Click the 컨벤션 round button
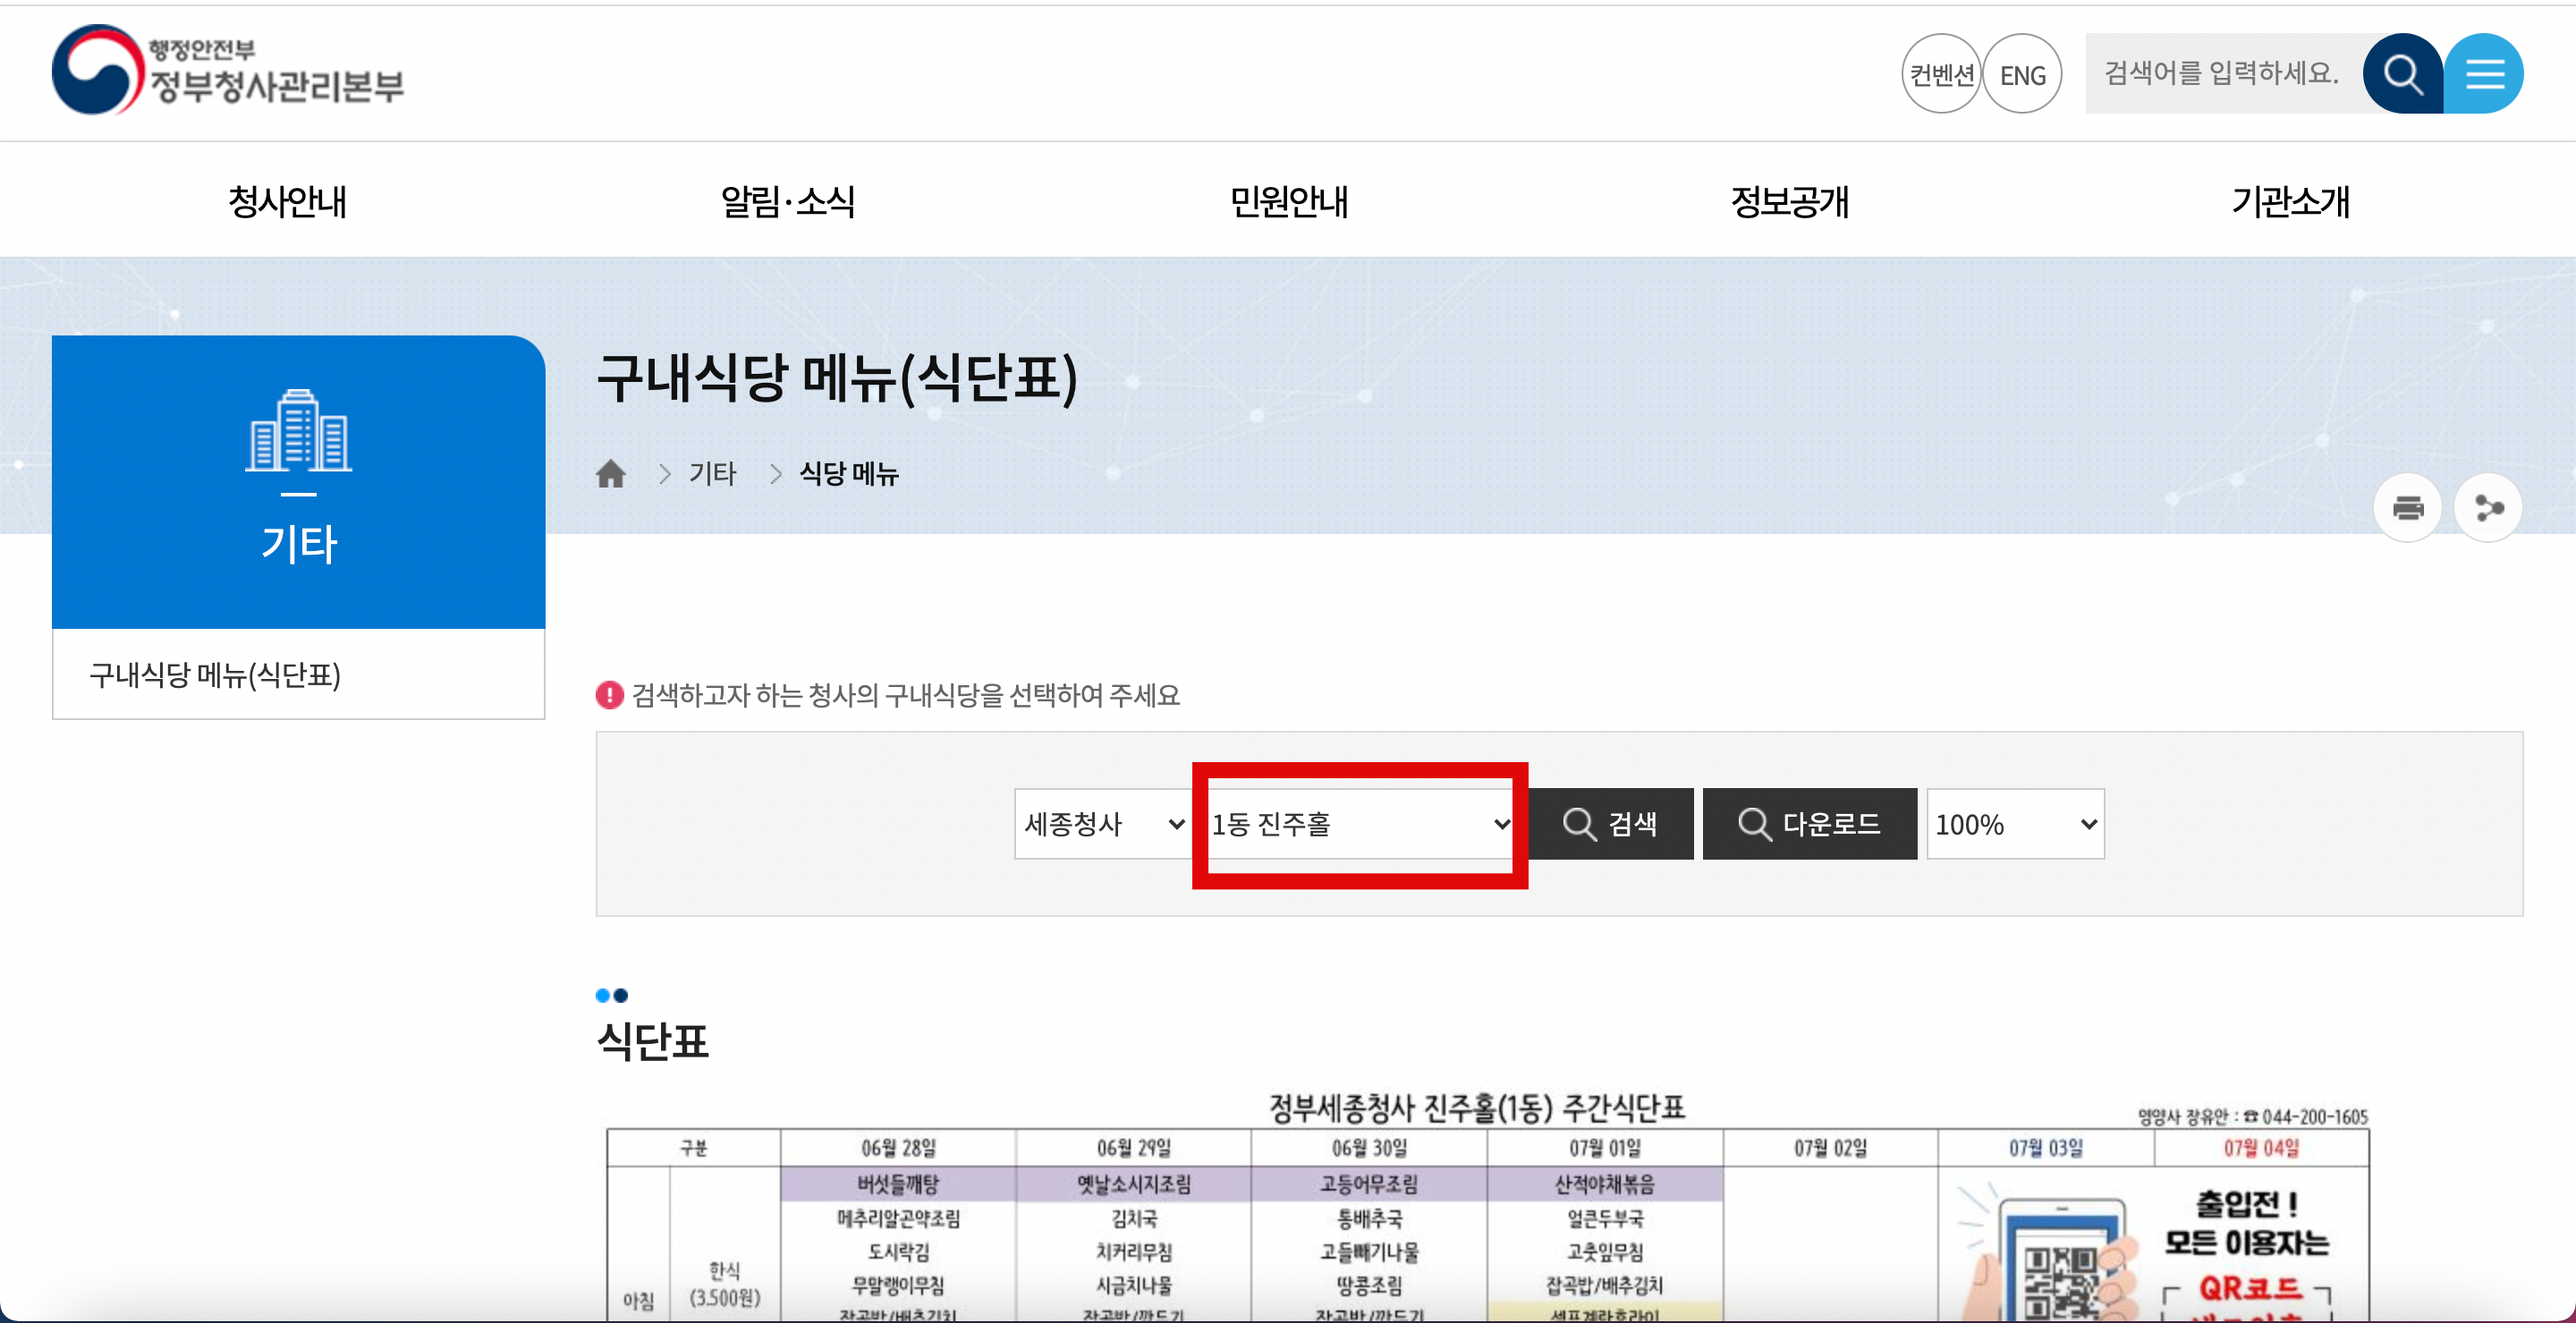 tap(1941, 75)
